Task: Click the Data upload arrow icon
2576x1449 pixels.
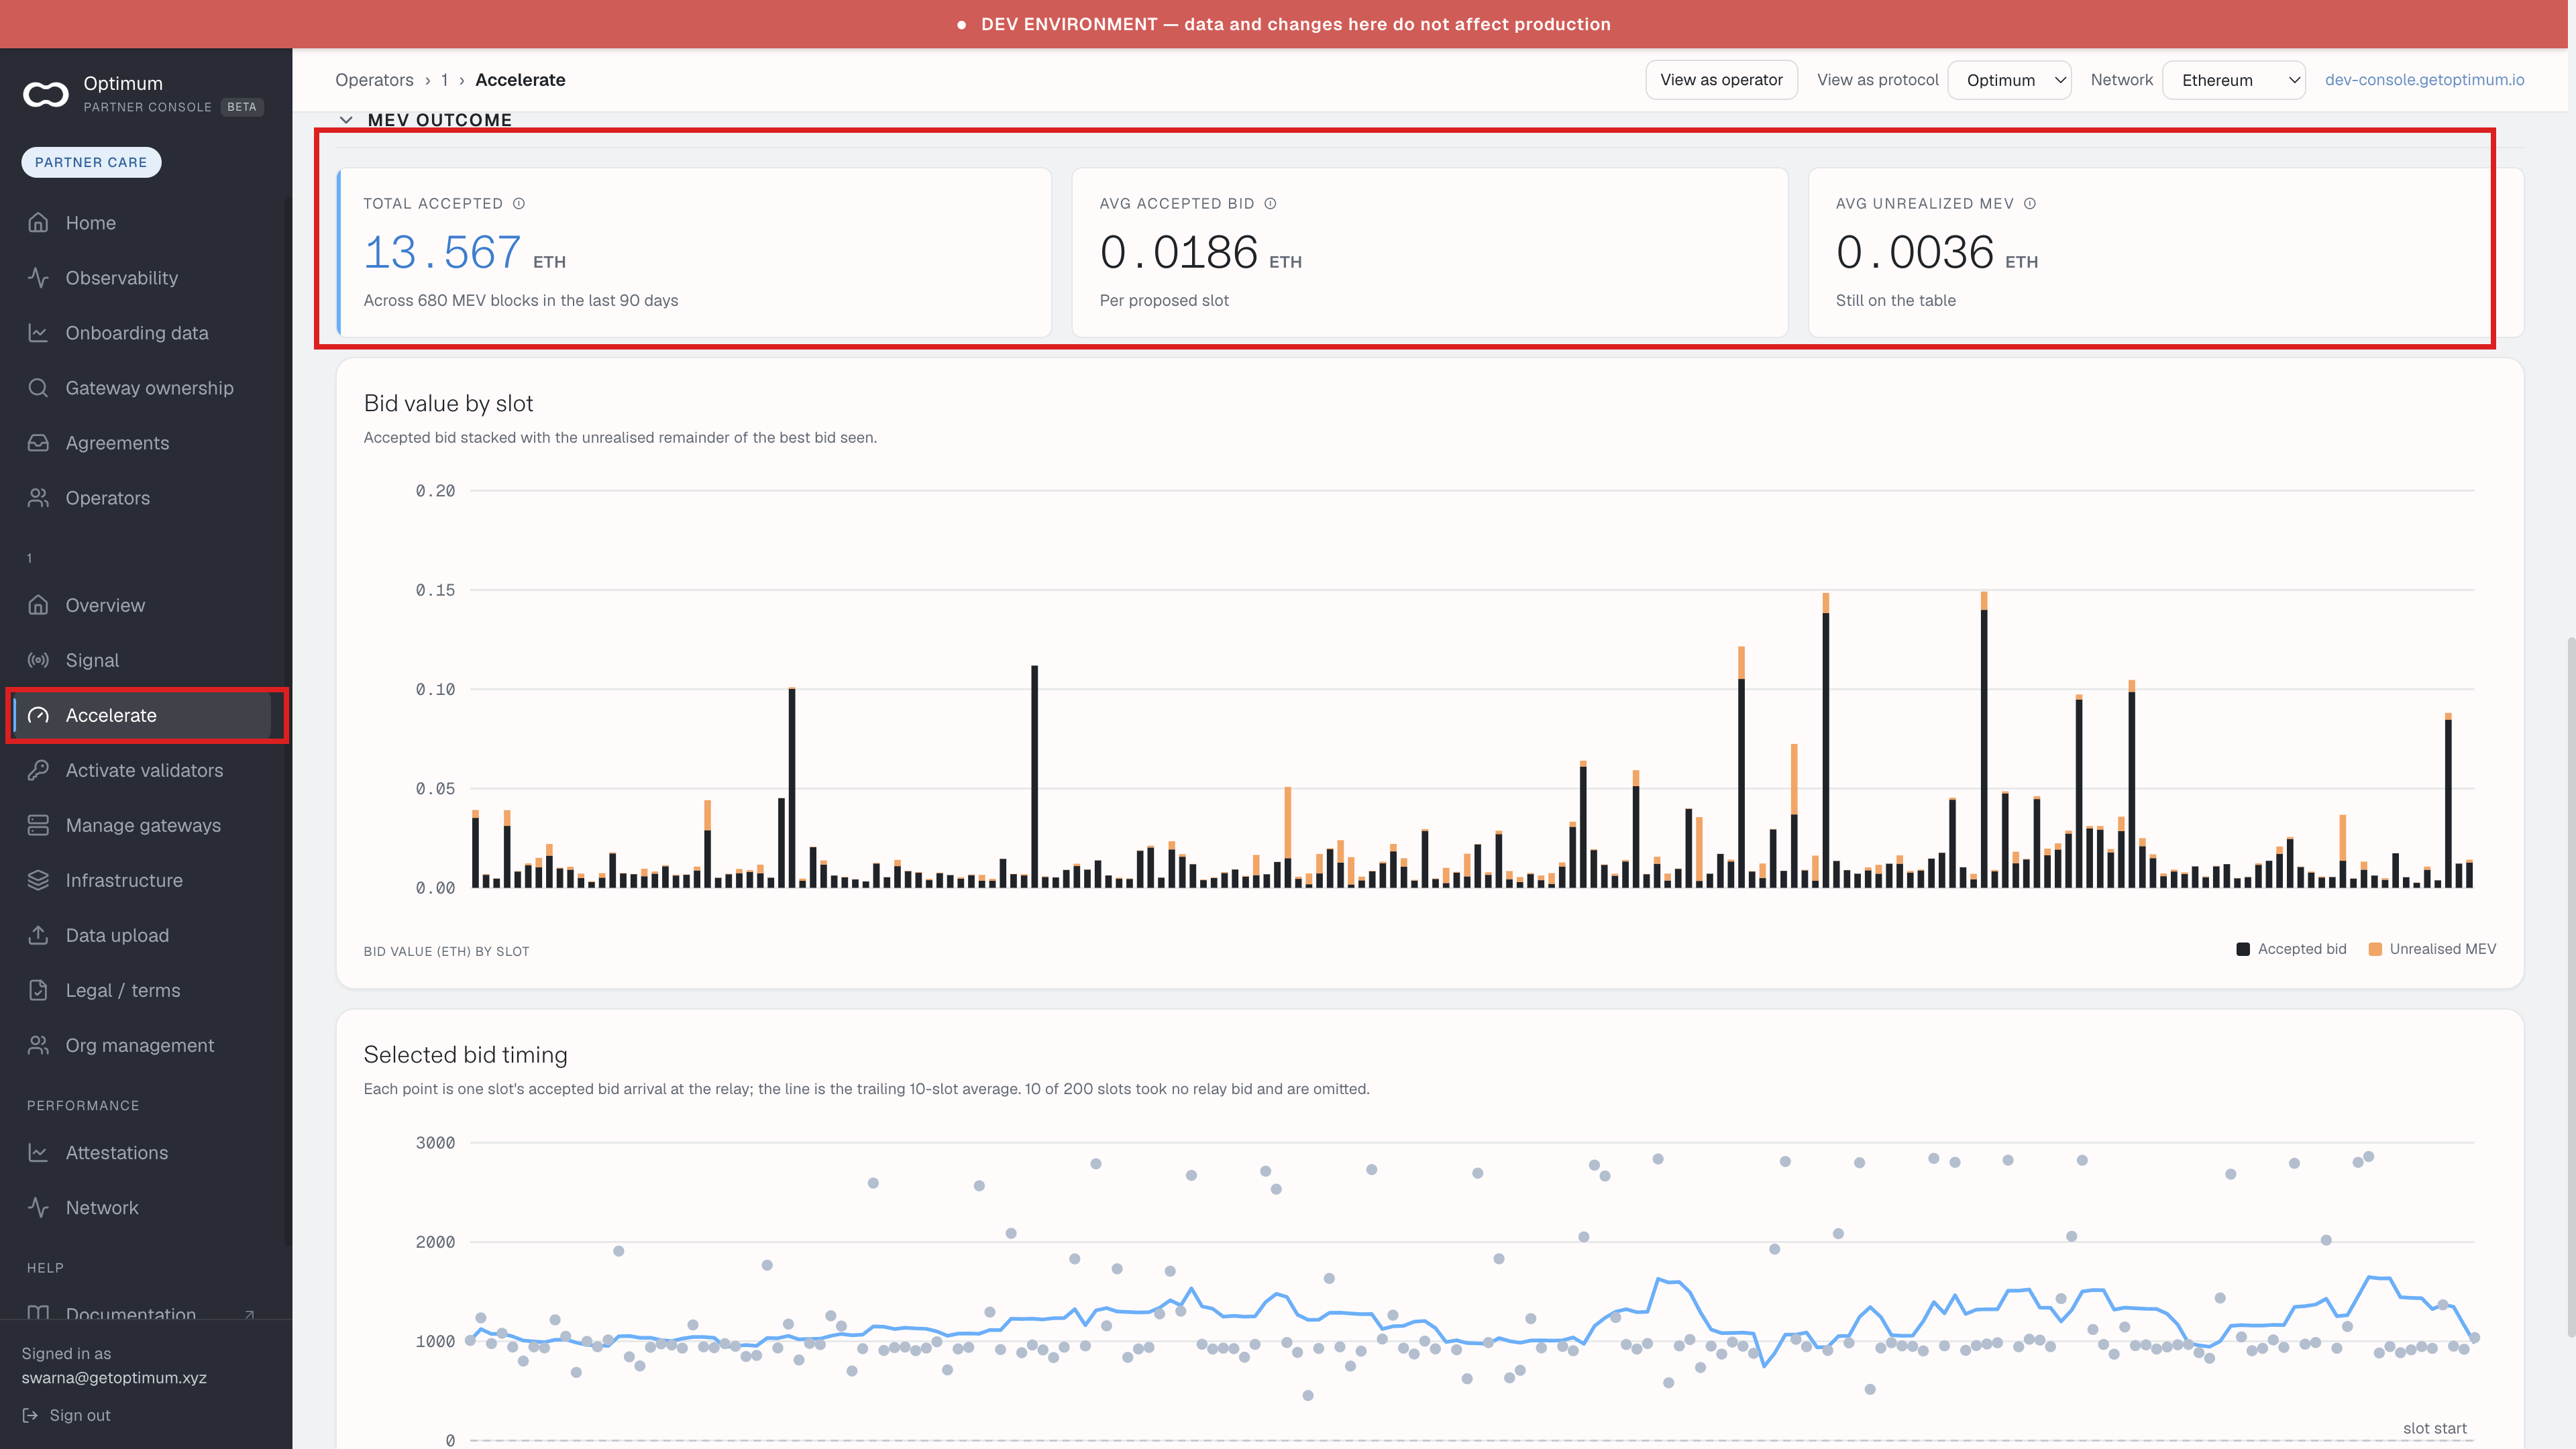Action: point(38,934)
